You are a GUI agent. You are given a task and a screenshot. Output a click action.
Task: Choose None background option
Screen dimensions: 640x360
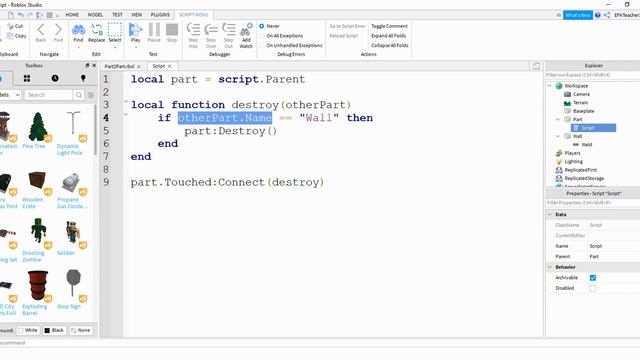[81, 330]
